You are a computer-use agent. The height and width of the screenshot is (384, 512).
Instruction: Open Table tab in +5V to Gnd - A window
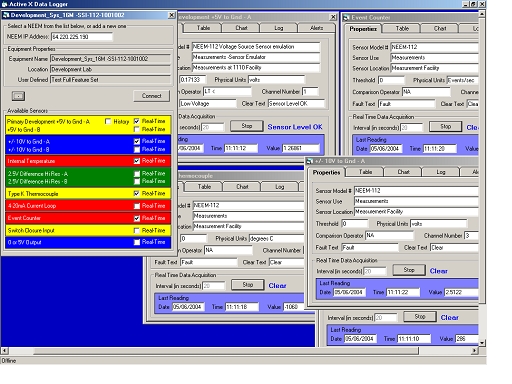pos(203,28)
